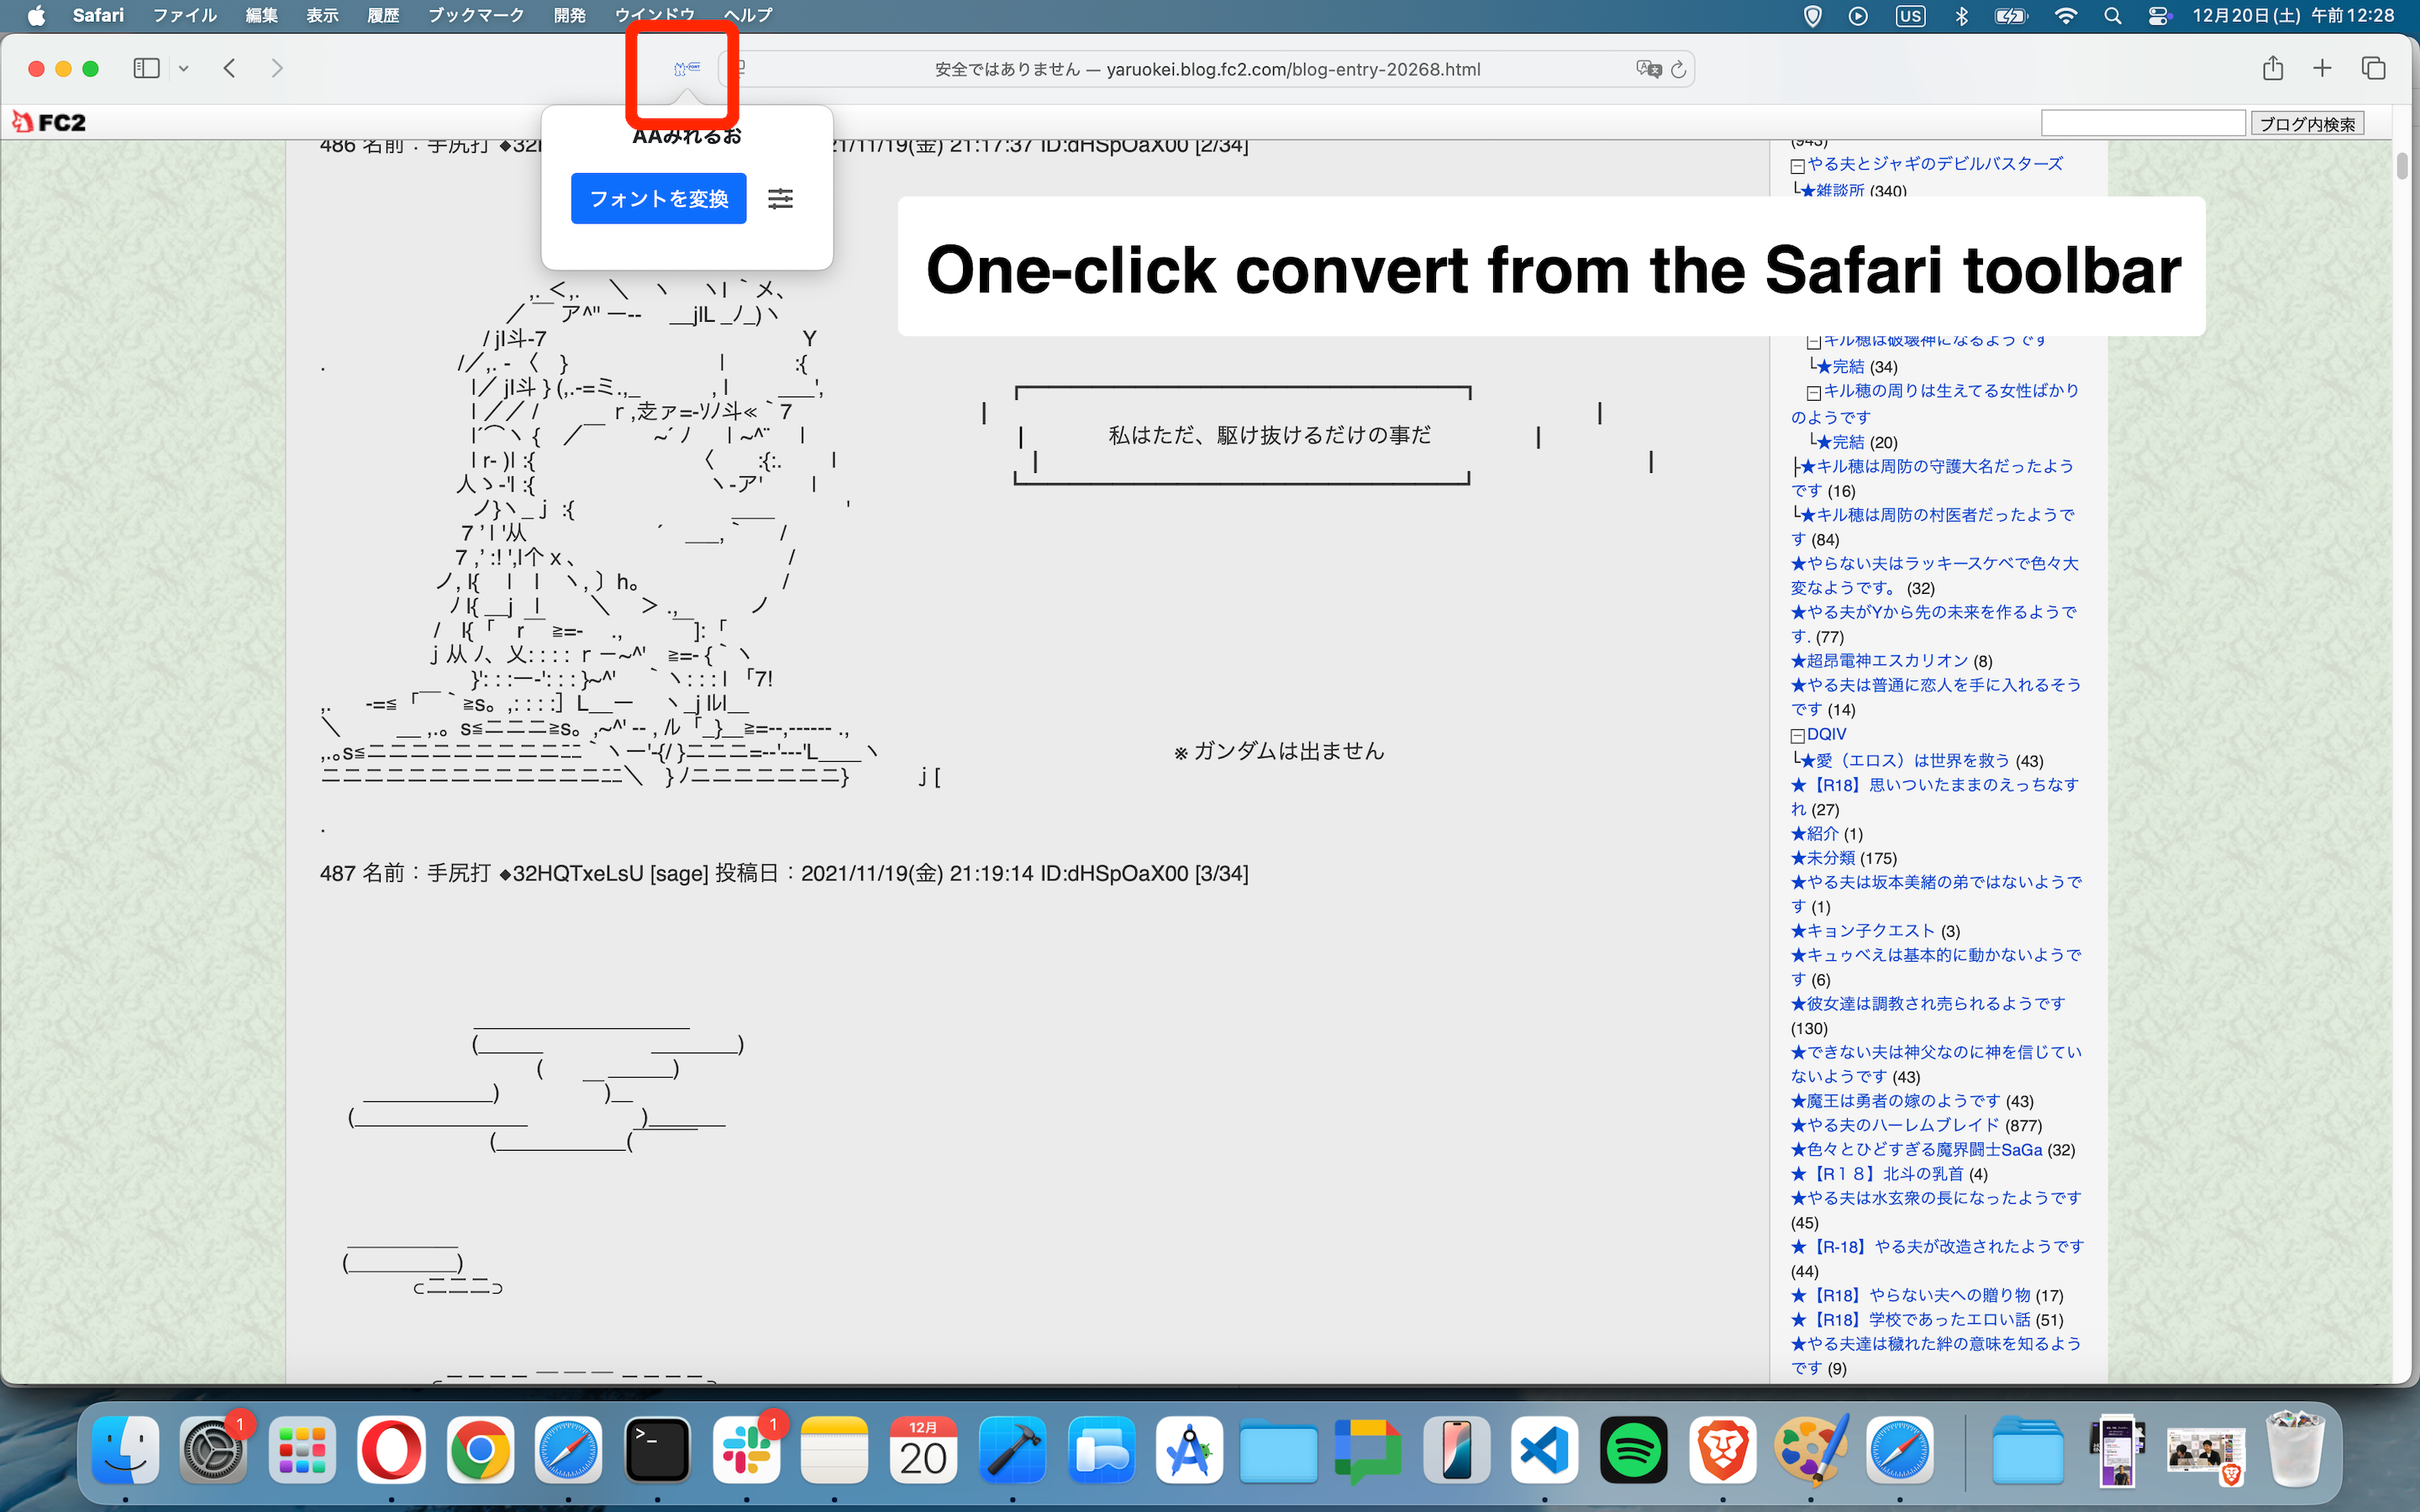The width and height of the screenshot is (2420, 1512).
Task: Open the 編集 menu
Action: tap(262, 15)
